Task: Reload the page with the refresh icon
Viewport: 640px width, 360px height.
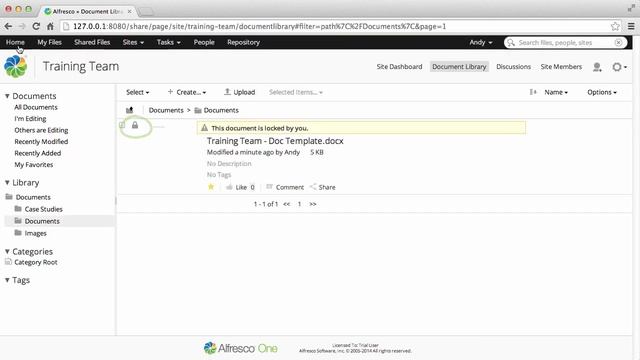Action: pyautogui.click(x=36, y=26)
